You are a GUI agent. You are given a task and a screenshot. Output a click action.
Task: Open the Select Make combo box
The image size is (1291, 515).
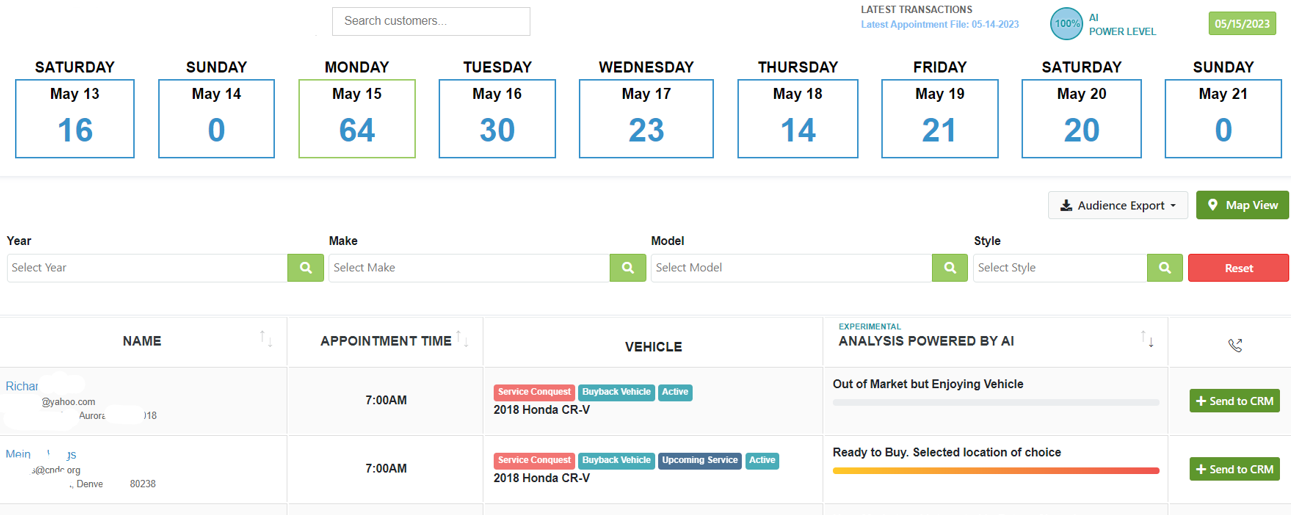[469, 268]
